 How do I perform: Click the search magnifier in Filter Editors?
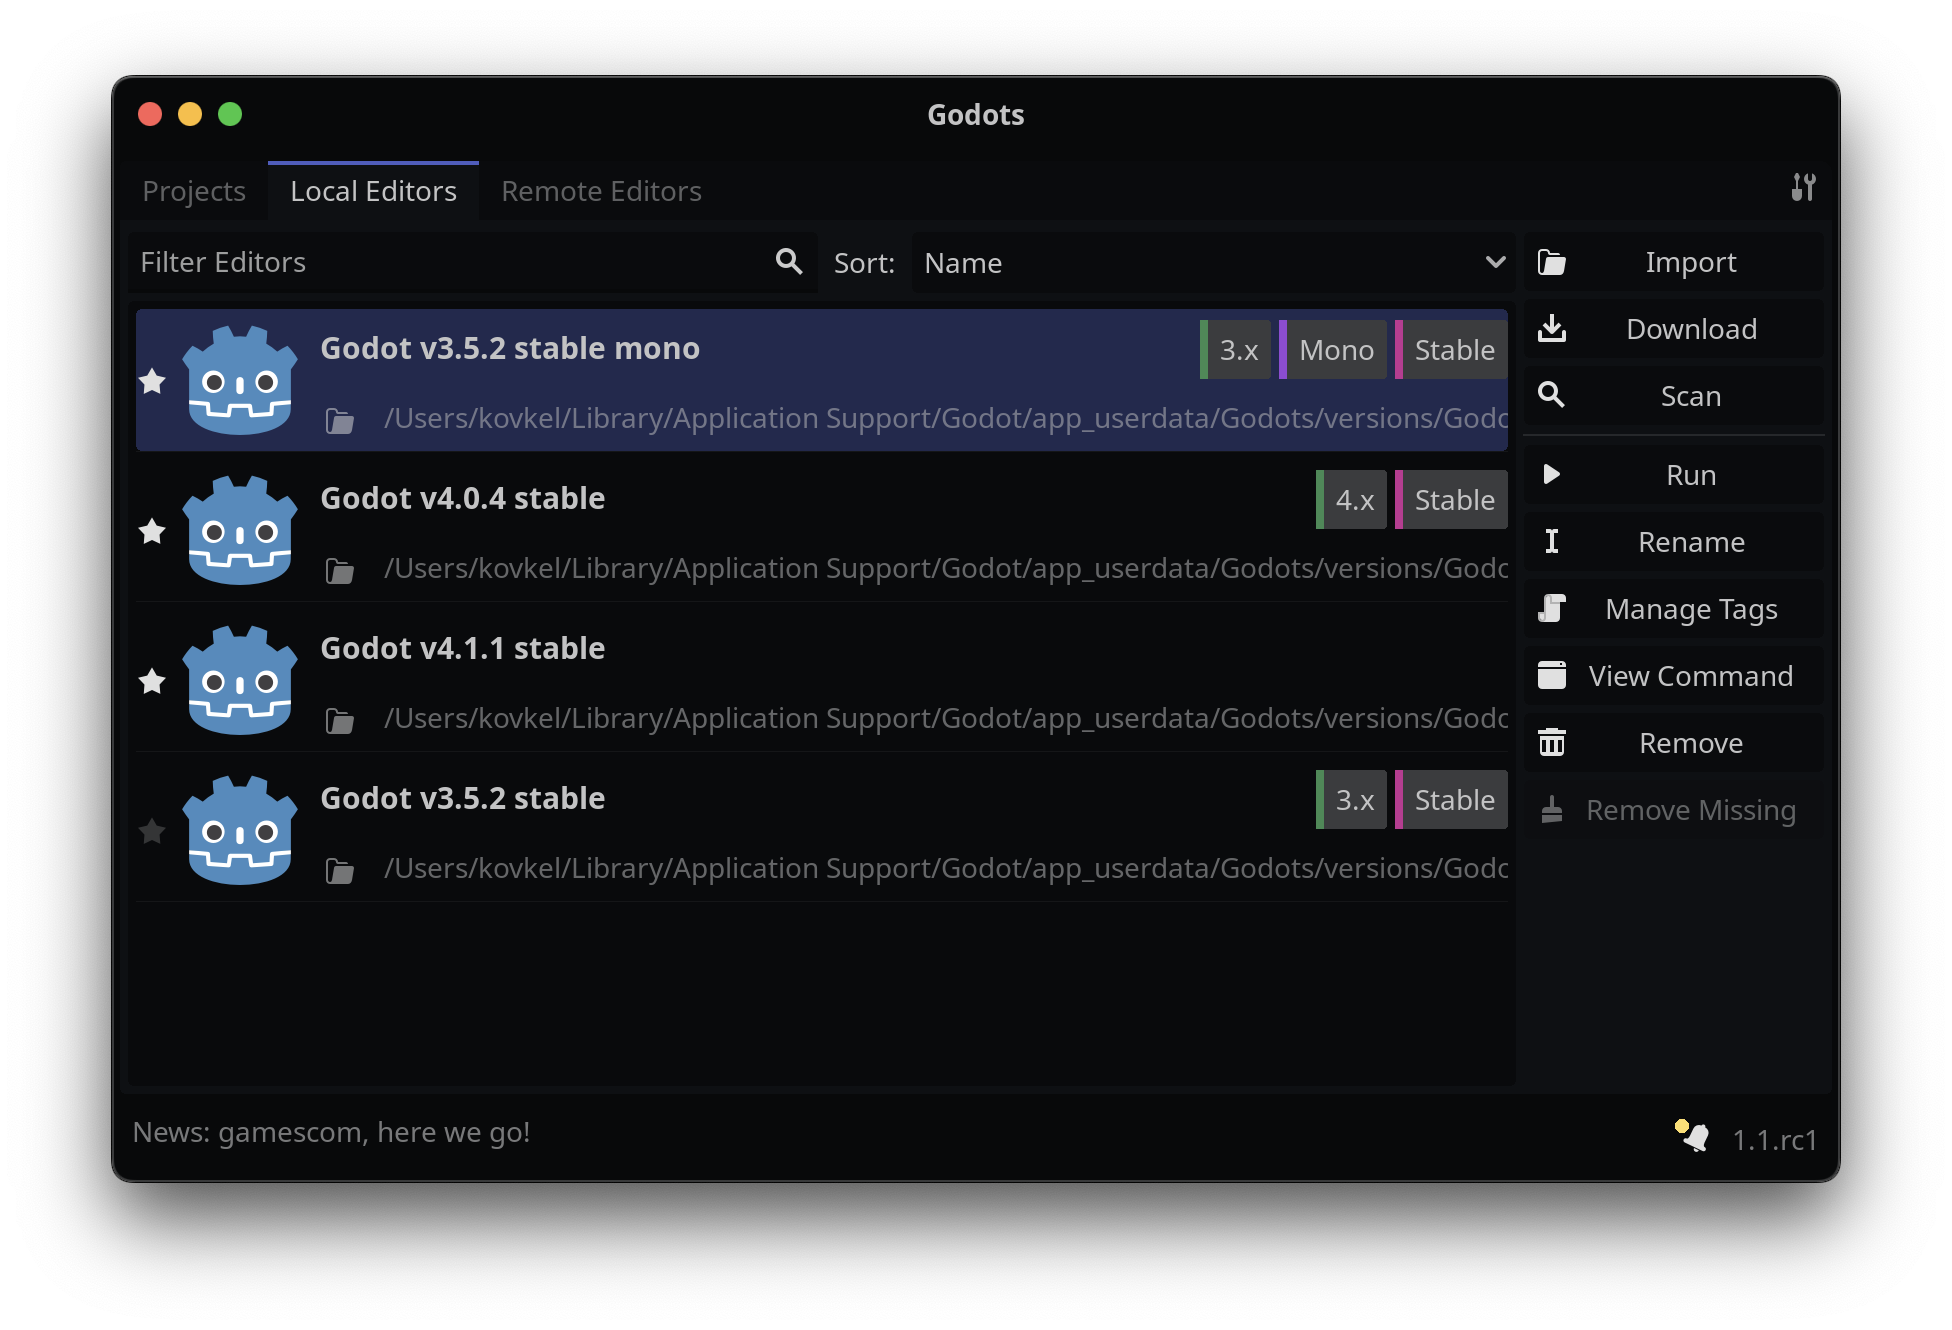coord(789,262)
